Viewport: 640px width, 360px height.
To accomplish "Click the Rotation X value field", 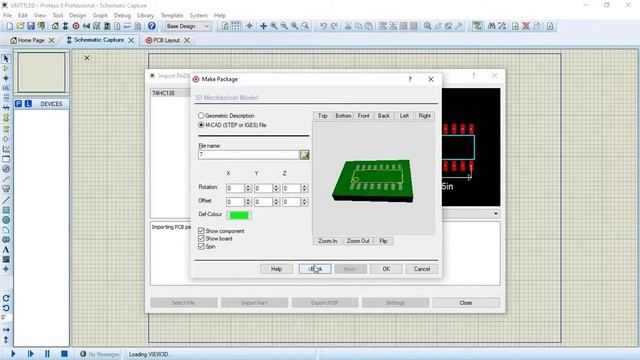I will coord(235,188).
